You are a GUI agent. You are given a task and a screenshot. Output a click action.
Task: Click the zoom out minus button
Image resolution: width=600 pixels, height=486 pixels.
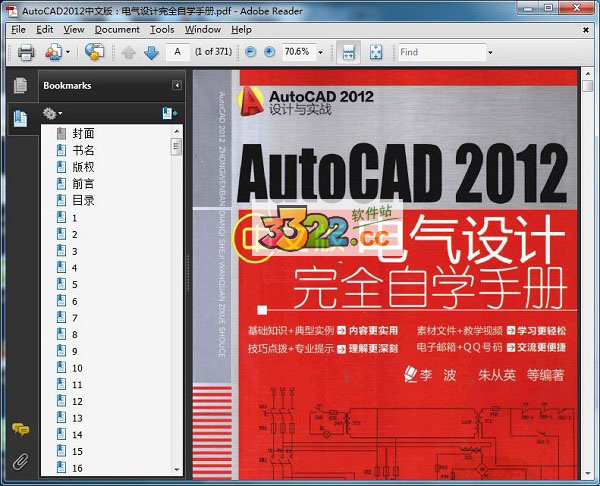point(250,52)
